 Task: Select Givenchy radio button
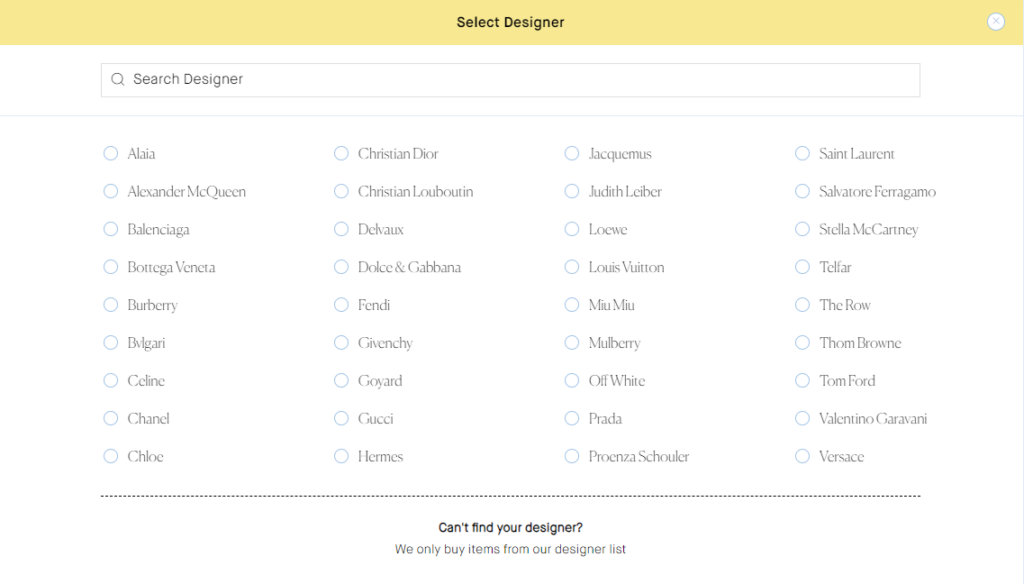342,343
